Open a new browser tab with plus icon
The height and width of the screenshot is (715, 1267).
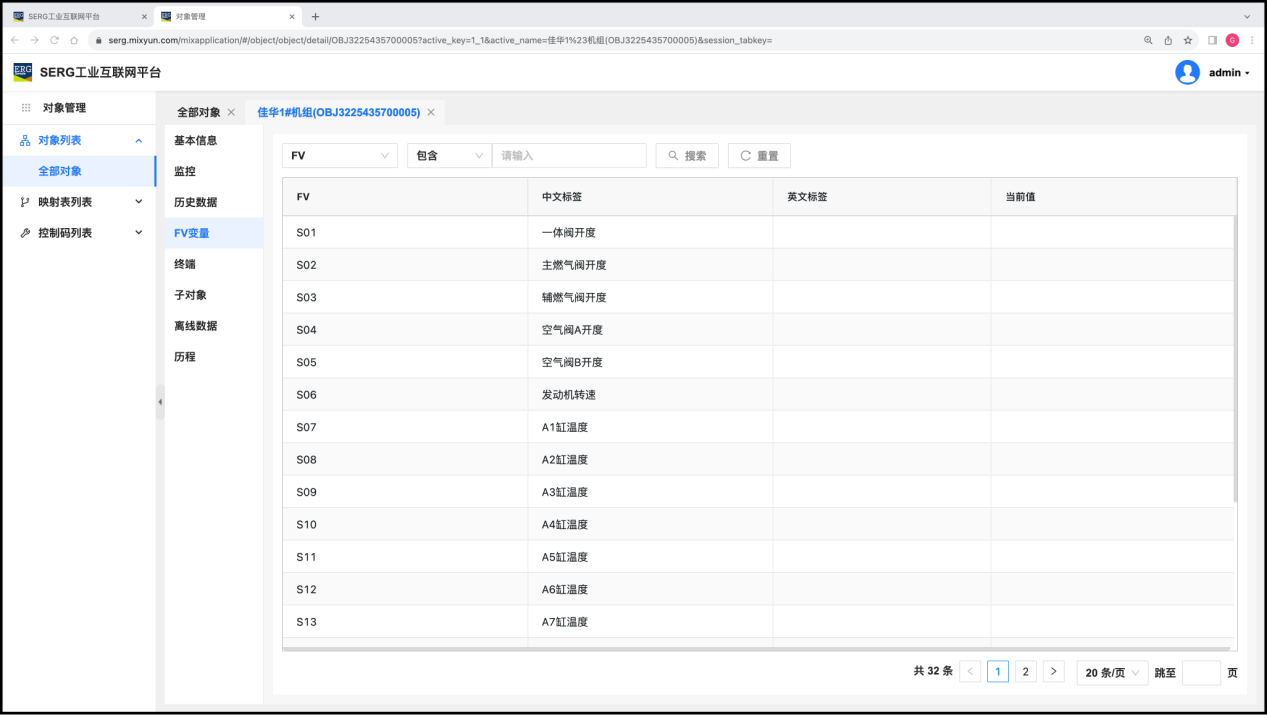pos(316,16)
